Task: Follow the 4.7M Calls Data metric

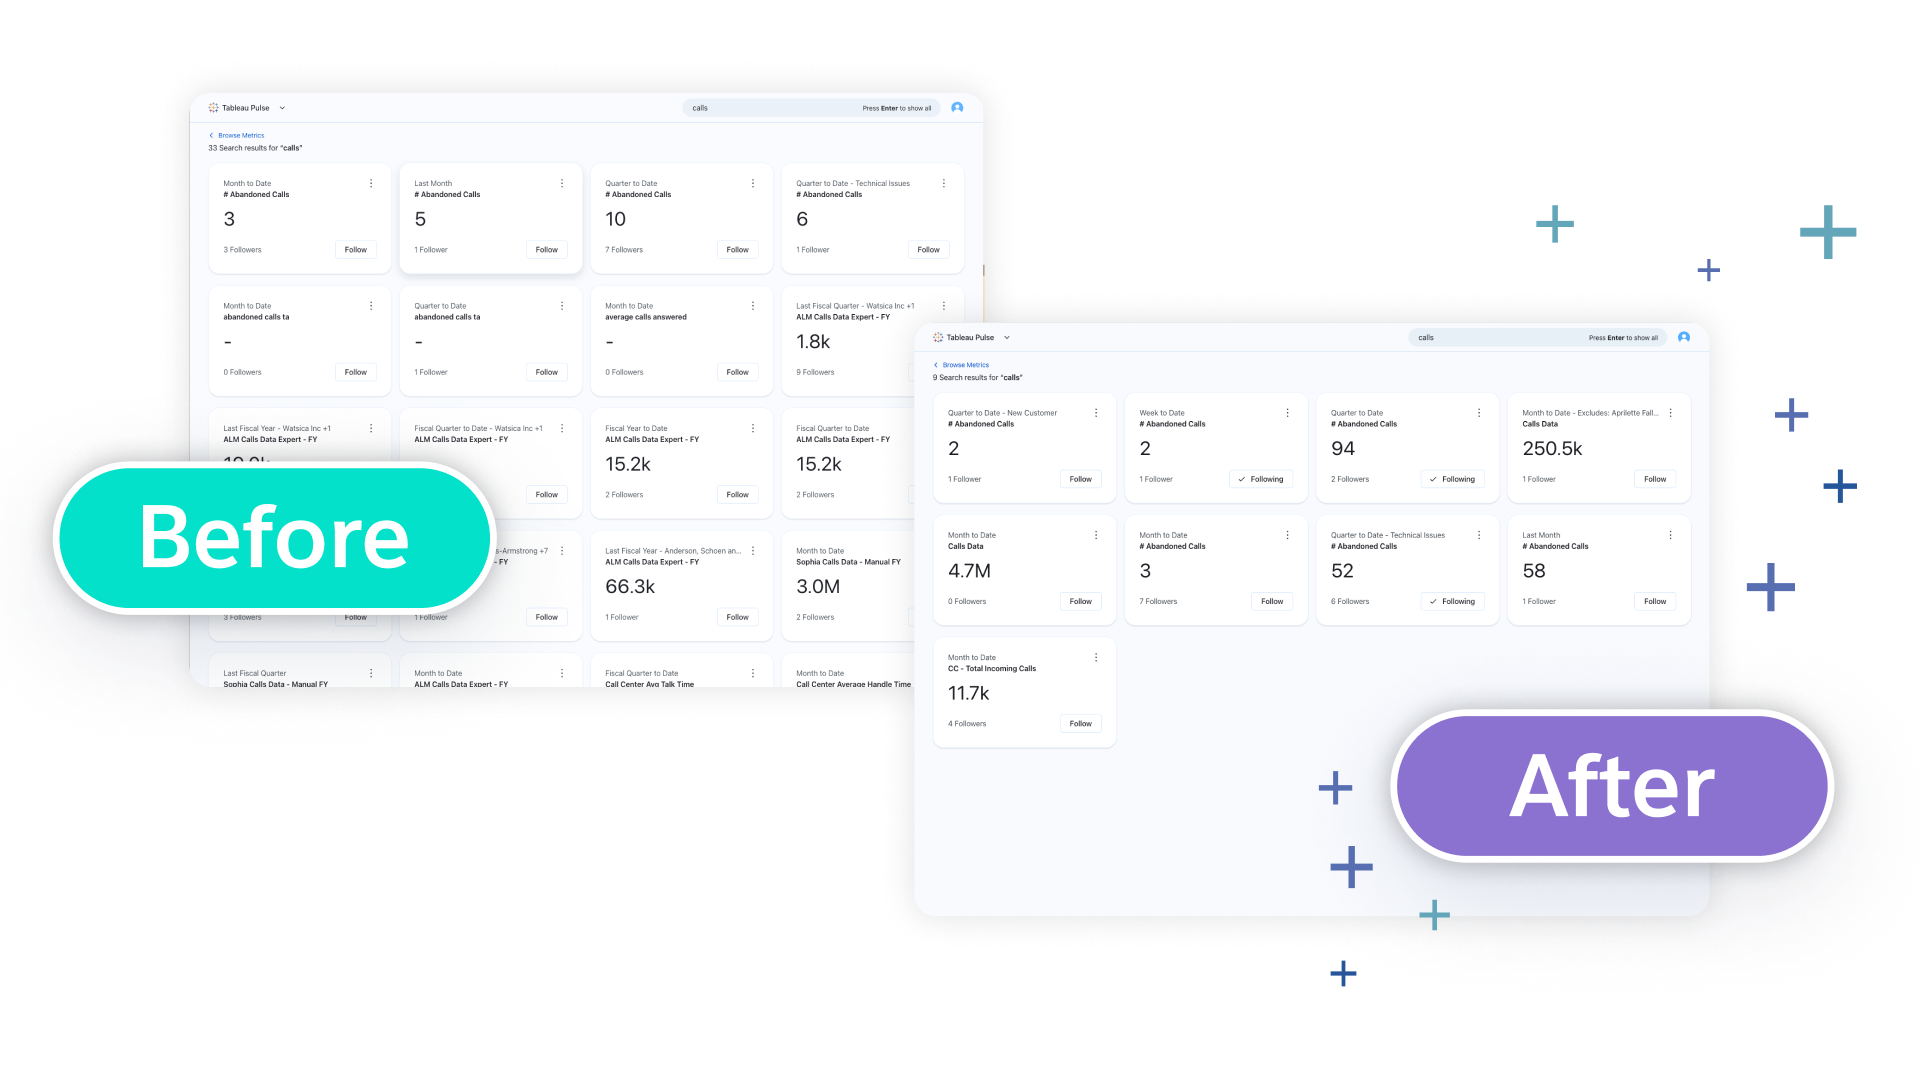Action: (x=1080, y=601)
